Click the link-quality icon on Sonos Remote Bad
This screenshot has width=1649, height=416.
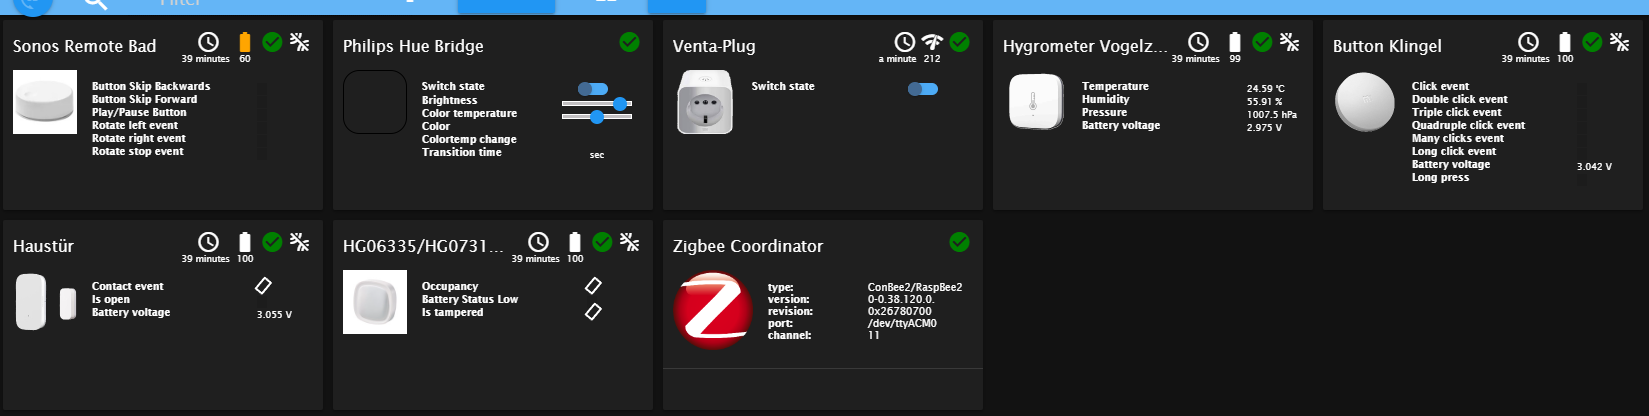(299, 42)
